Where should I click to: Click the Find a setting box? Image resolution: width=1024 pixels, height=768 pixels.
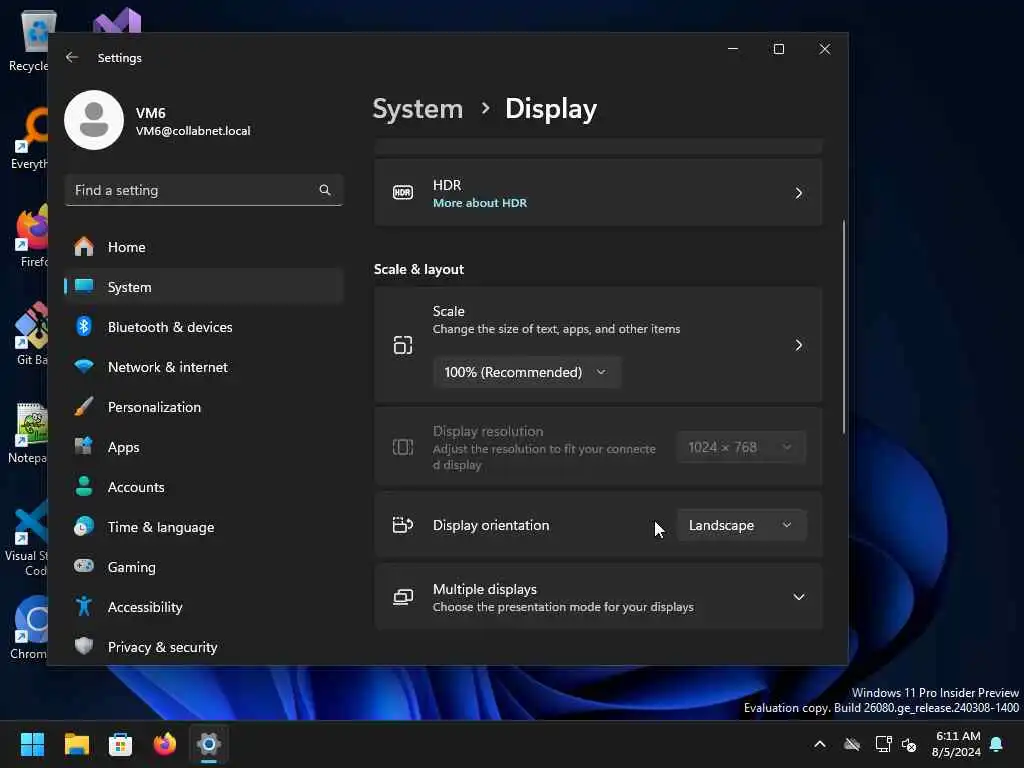pos(204,190)
